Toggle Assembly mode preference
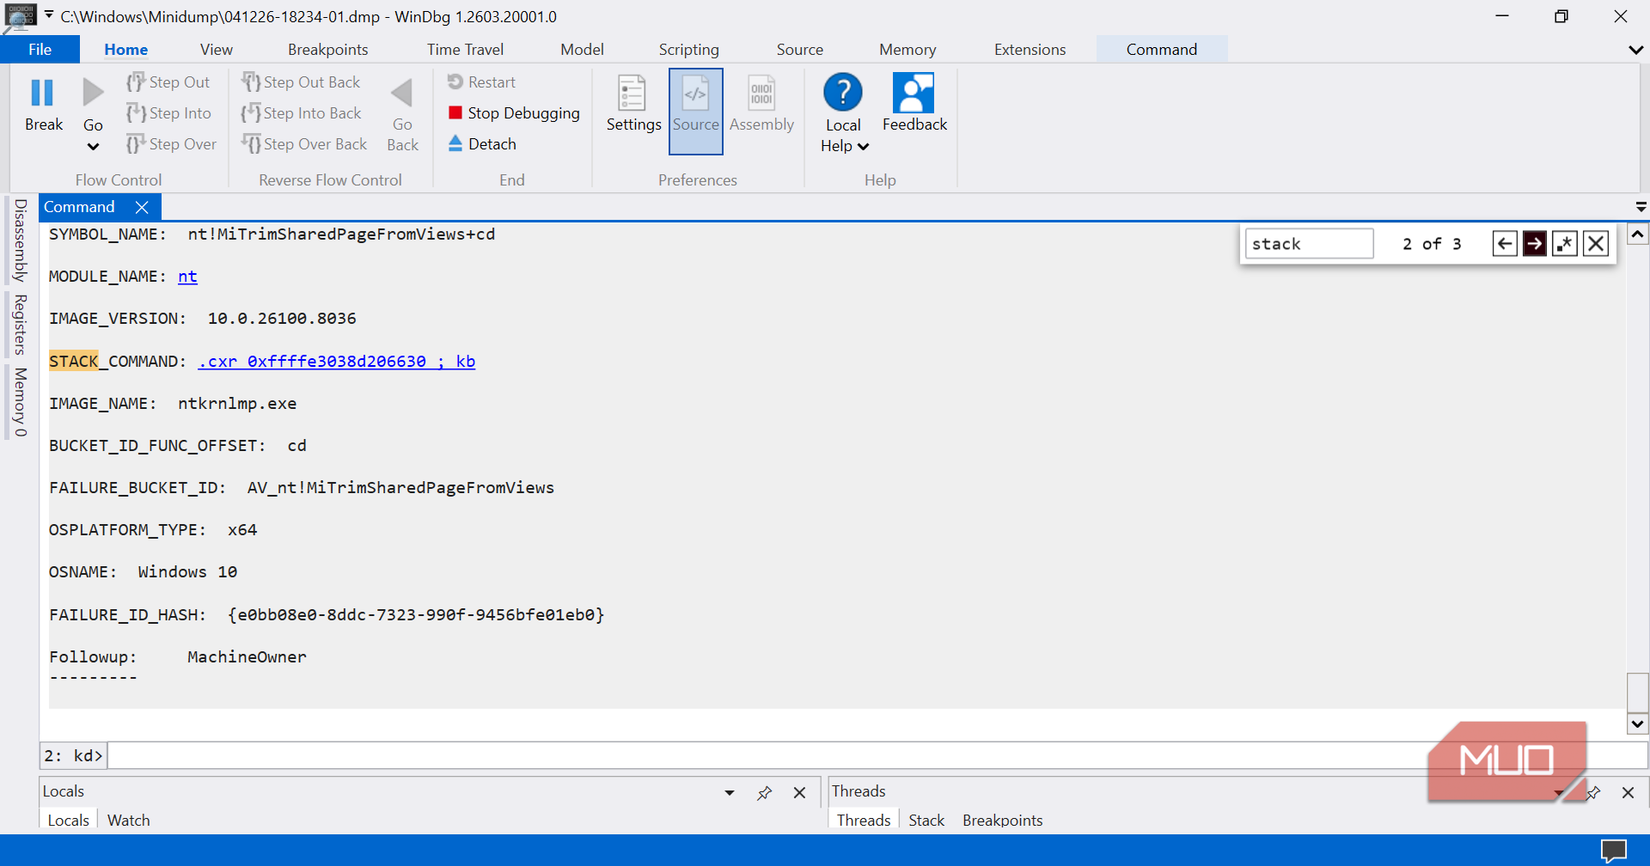 [x=761, y=105]
